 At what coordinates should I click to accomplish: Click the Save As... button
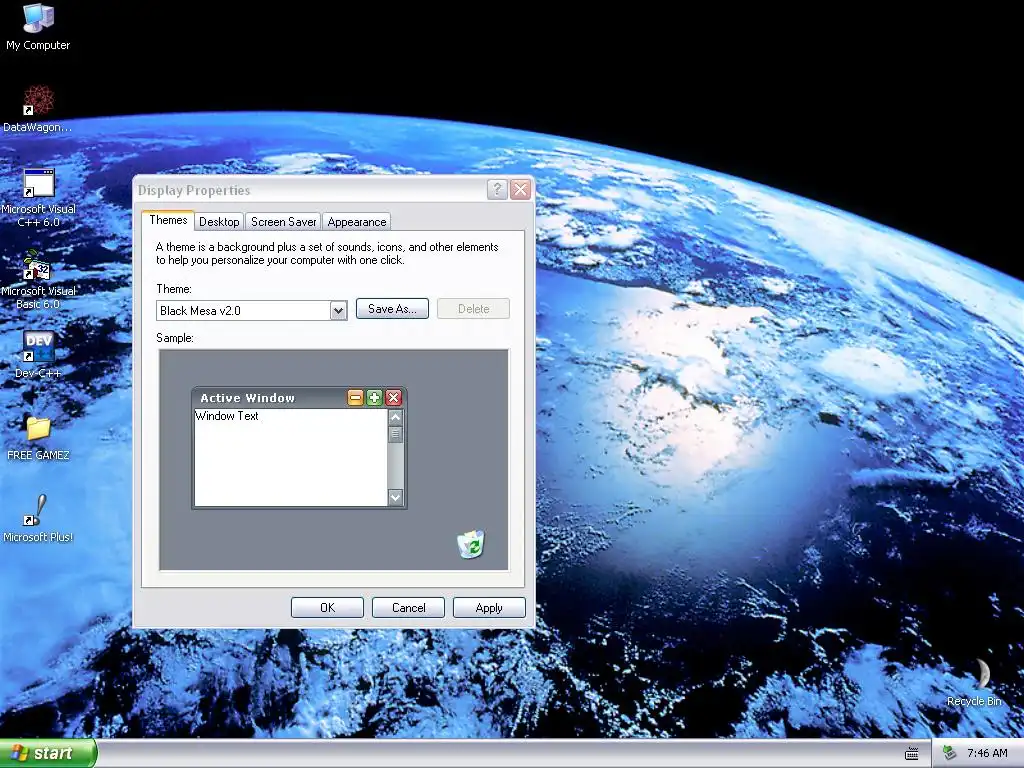click(x=392, y=309)
